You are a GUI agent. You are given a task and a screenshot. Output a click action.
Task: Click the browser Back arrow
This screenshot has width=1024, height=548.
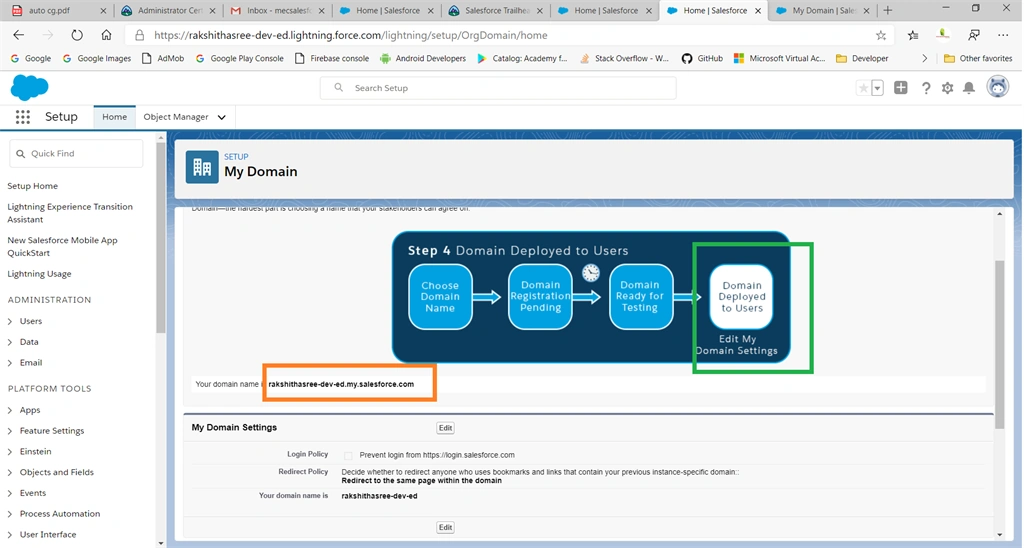19,35
